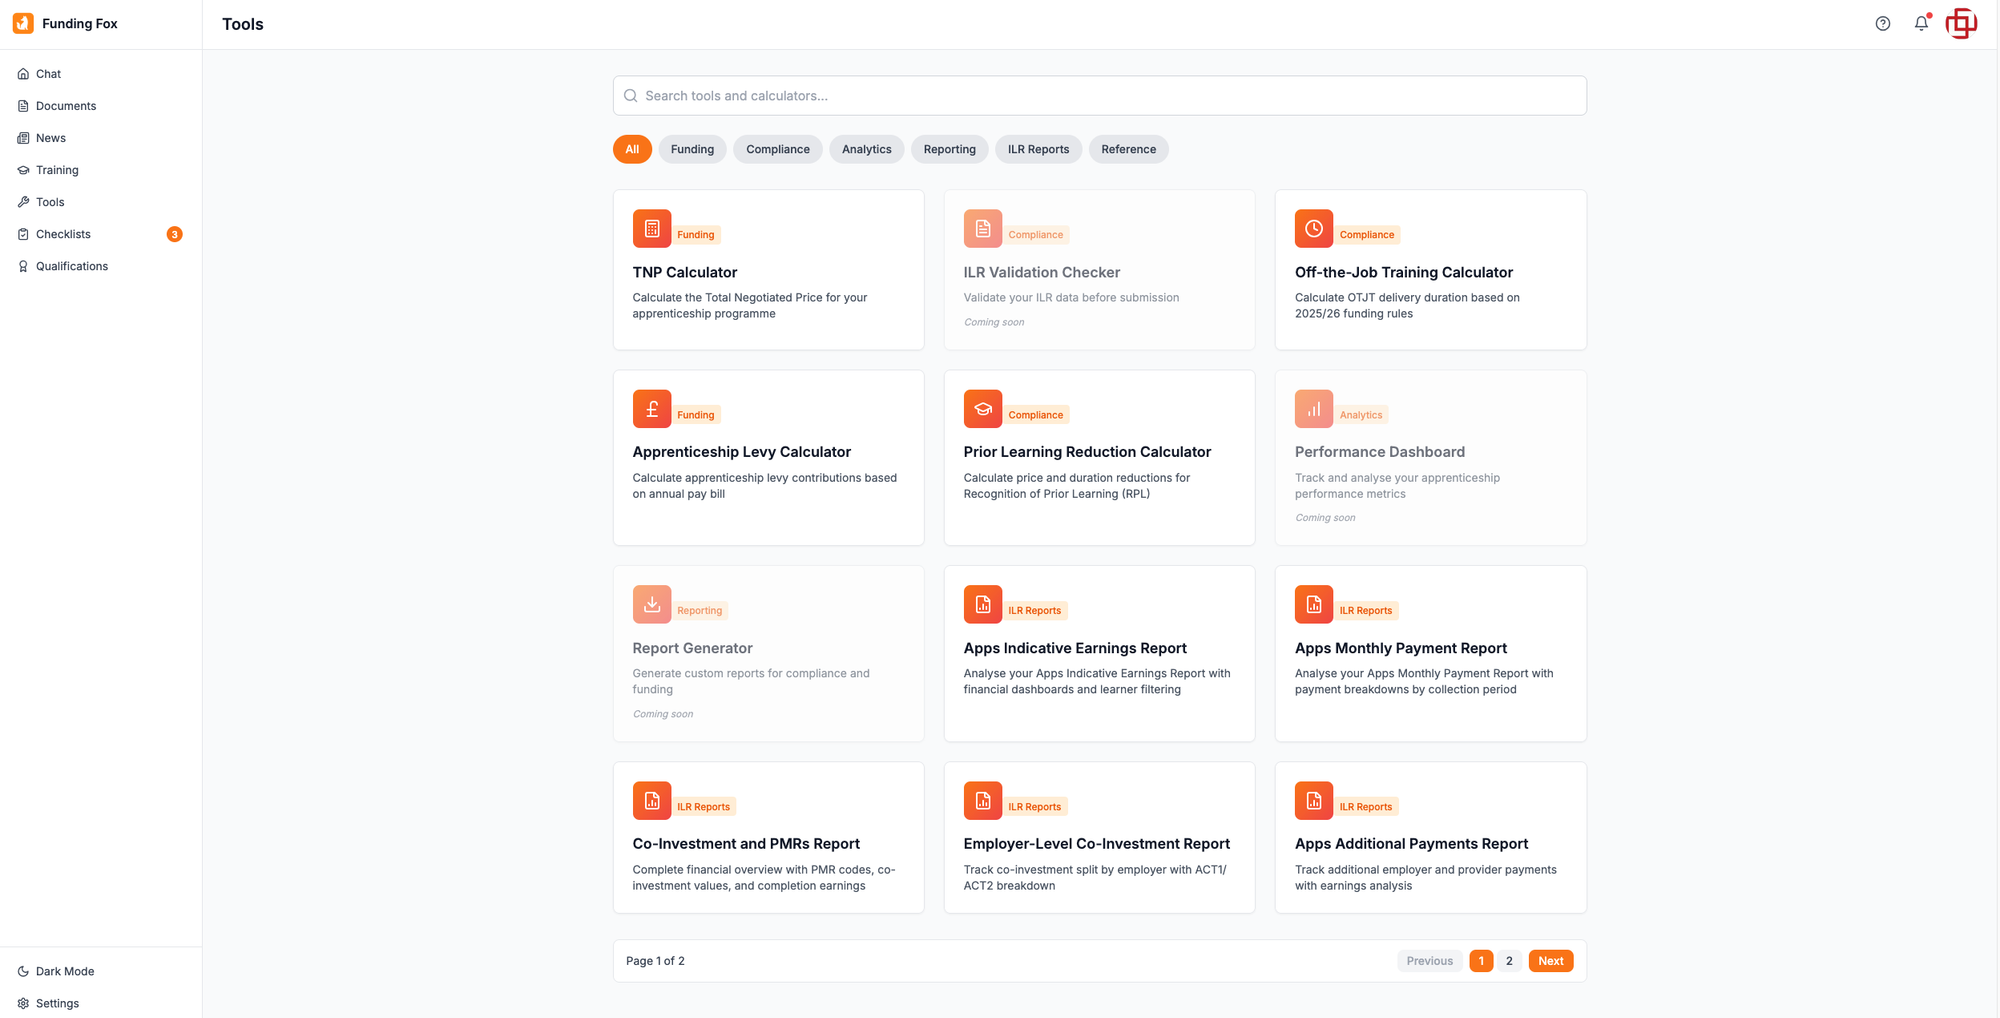Click the Off-the-Job Training clock icon

click(x=1313, y=229)
